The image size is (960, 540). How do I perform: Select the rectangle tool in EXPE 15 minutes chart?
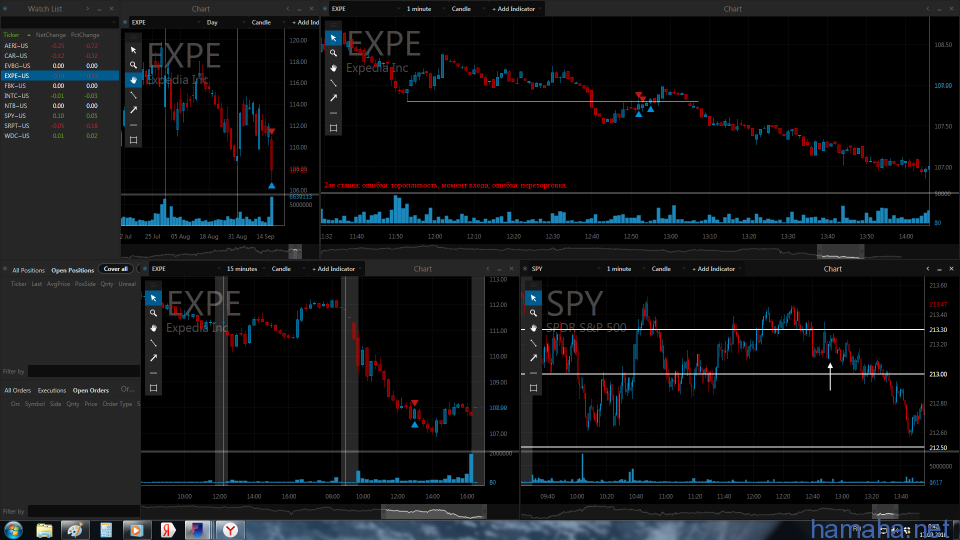[153, 388]
